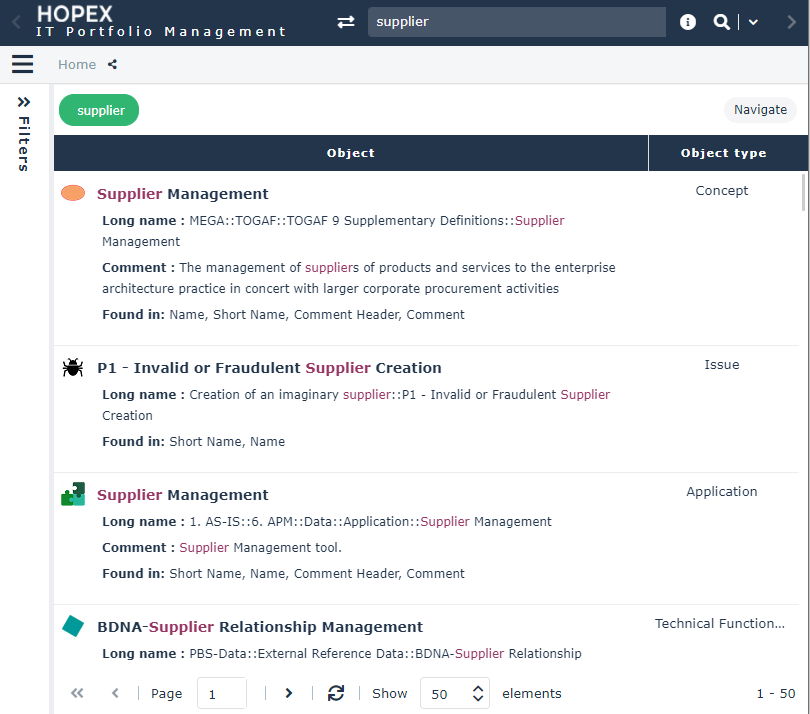Click the share icon next to Home

(x=113, y=65)
